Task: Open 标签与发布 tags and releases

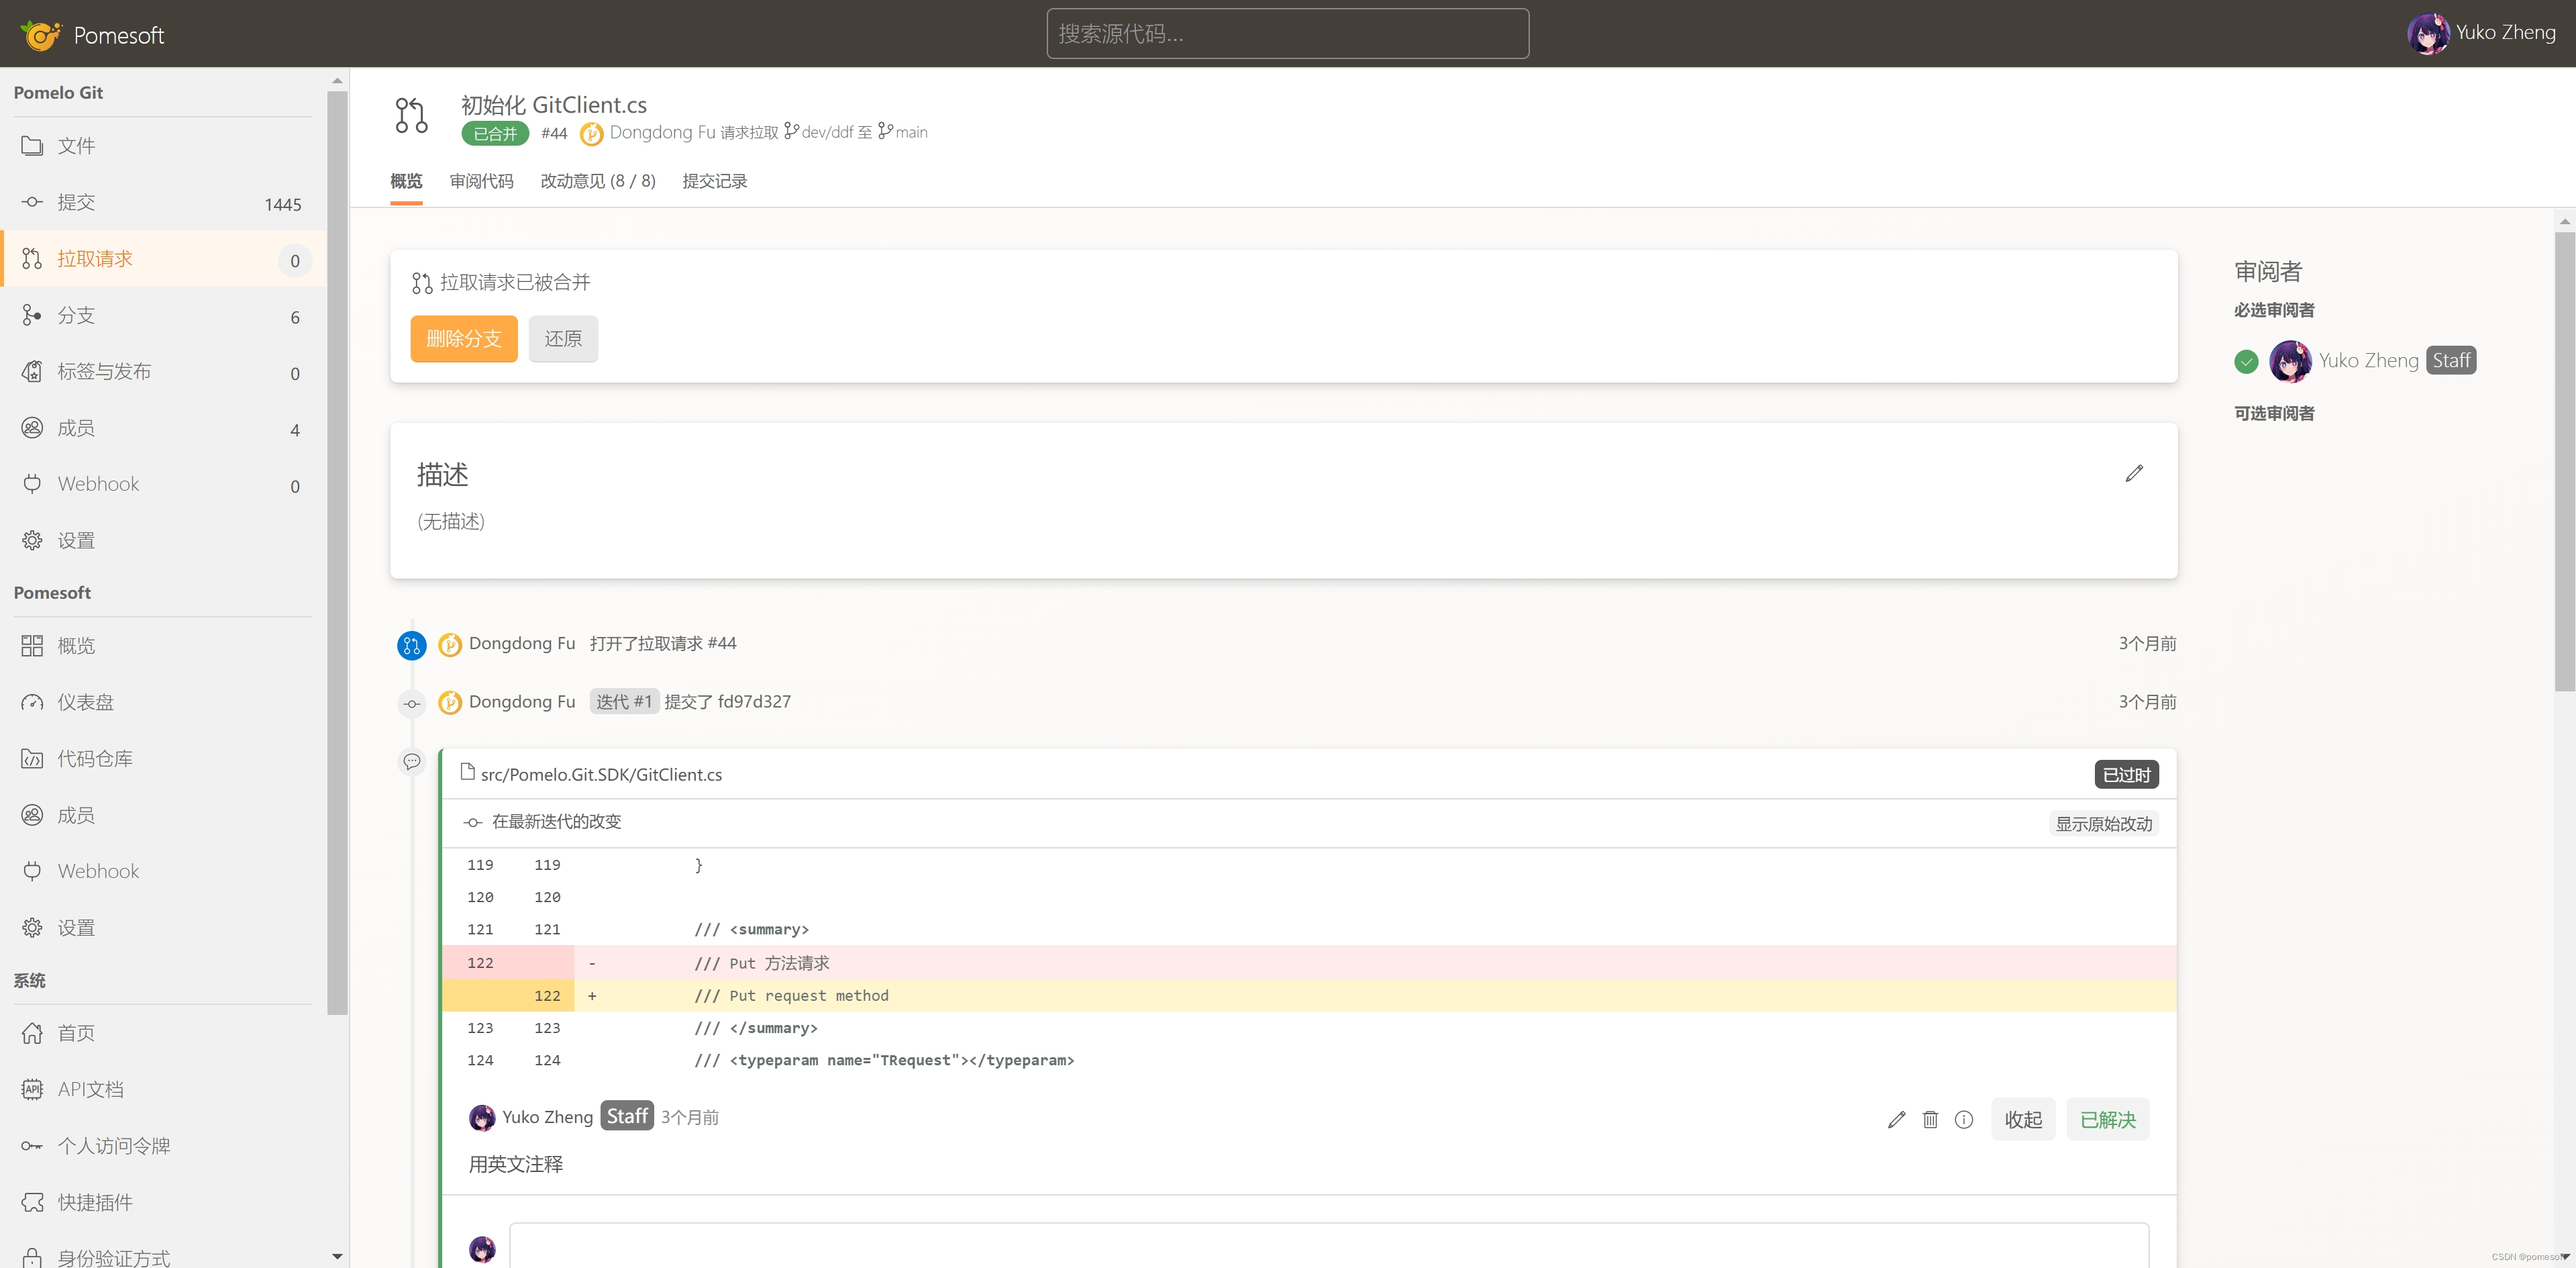Action: coord(104,372)
